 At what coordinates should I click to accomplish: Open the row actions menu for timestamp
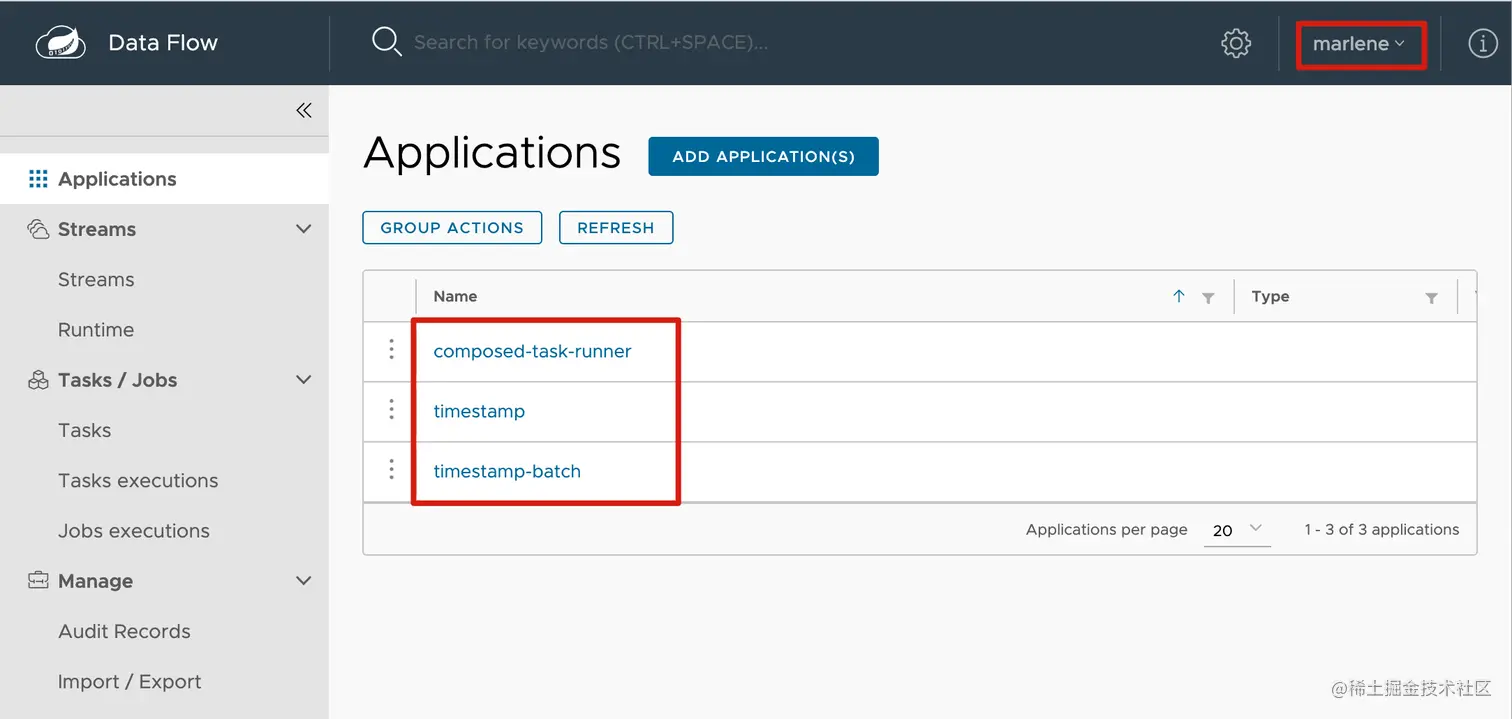tap(391, 410)
